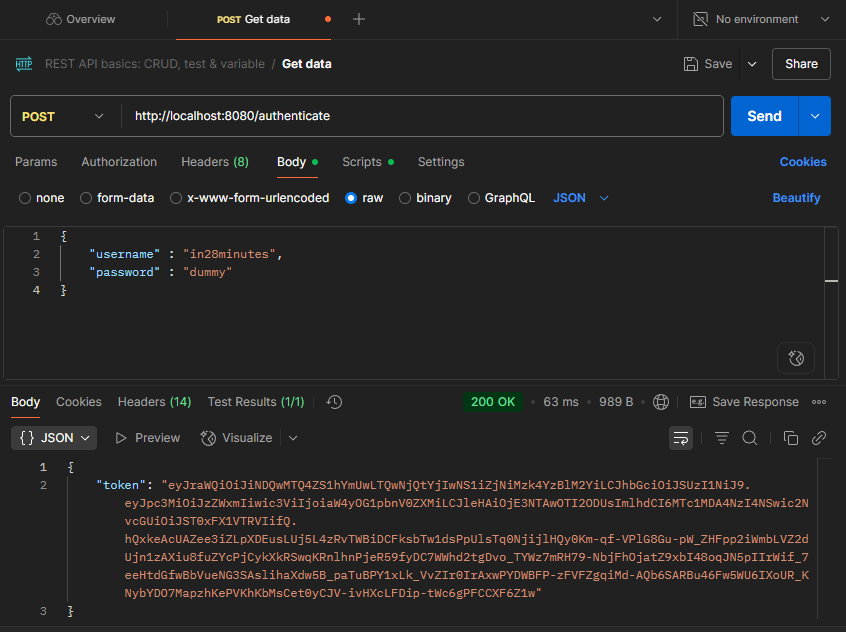The width and height of the screenshot is (846, 632).
Task: Open the No environment selector
Action: 761,19
